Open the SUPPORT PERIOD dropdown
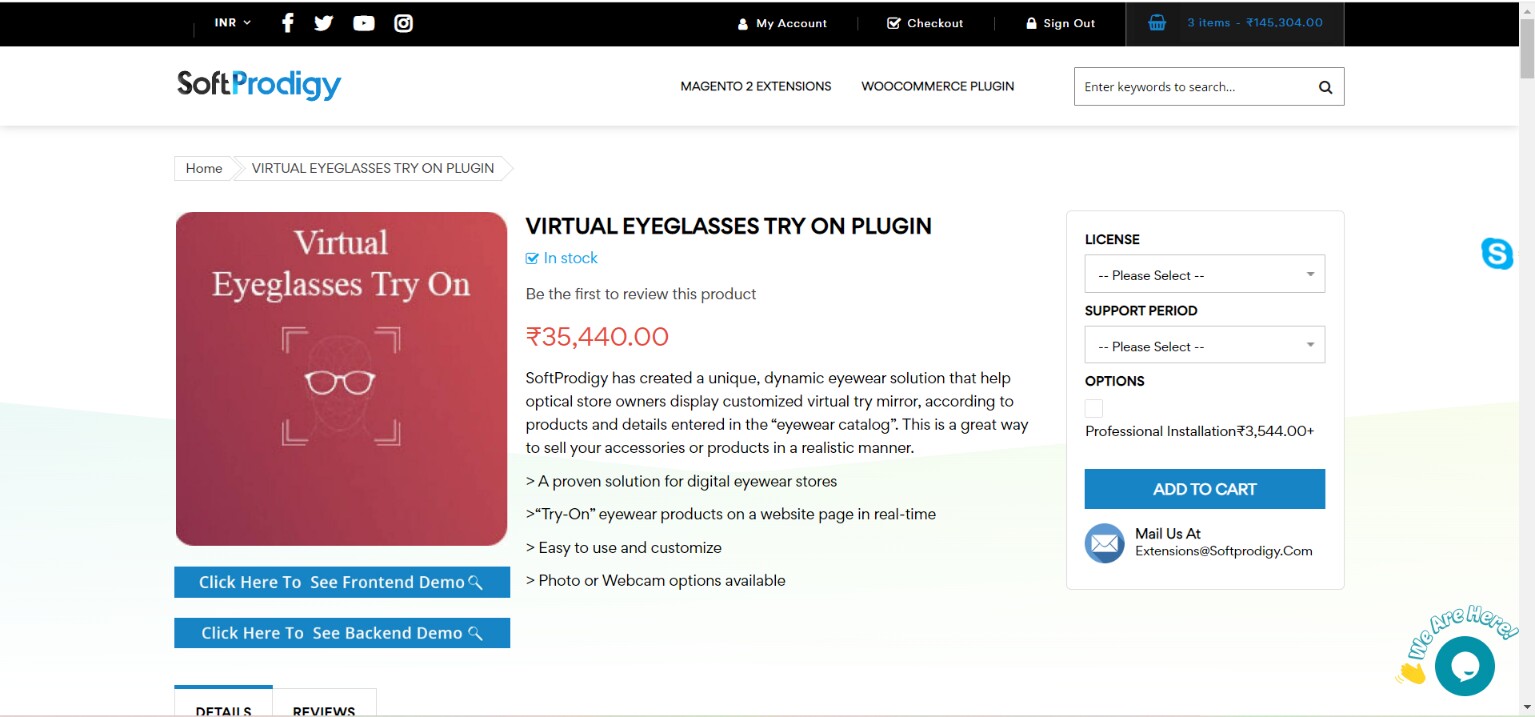The height and width of the screenshot is (717, 1535). tap(1204, 344)
